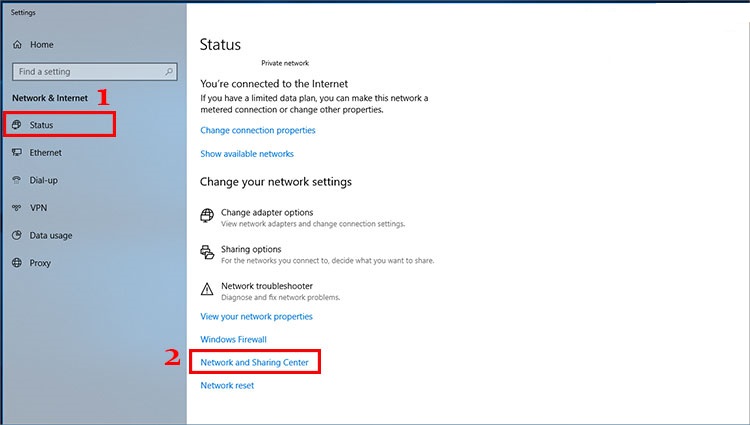Screen dimensions: 750x425
Task: Click the 'Private network' label
Action: point(285,63)
